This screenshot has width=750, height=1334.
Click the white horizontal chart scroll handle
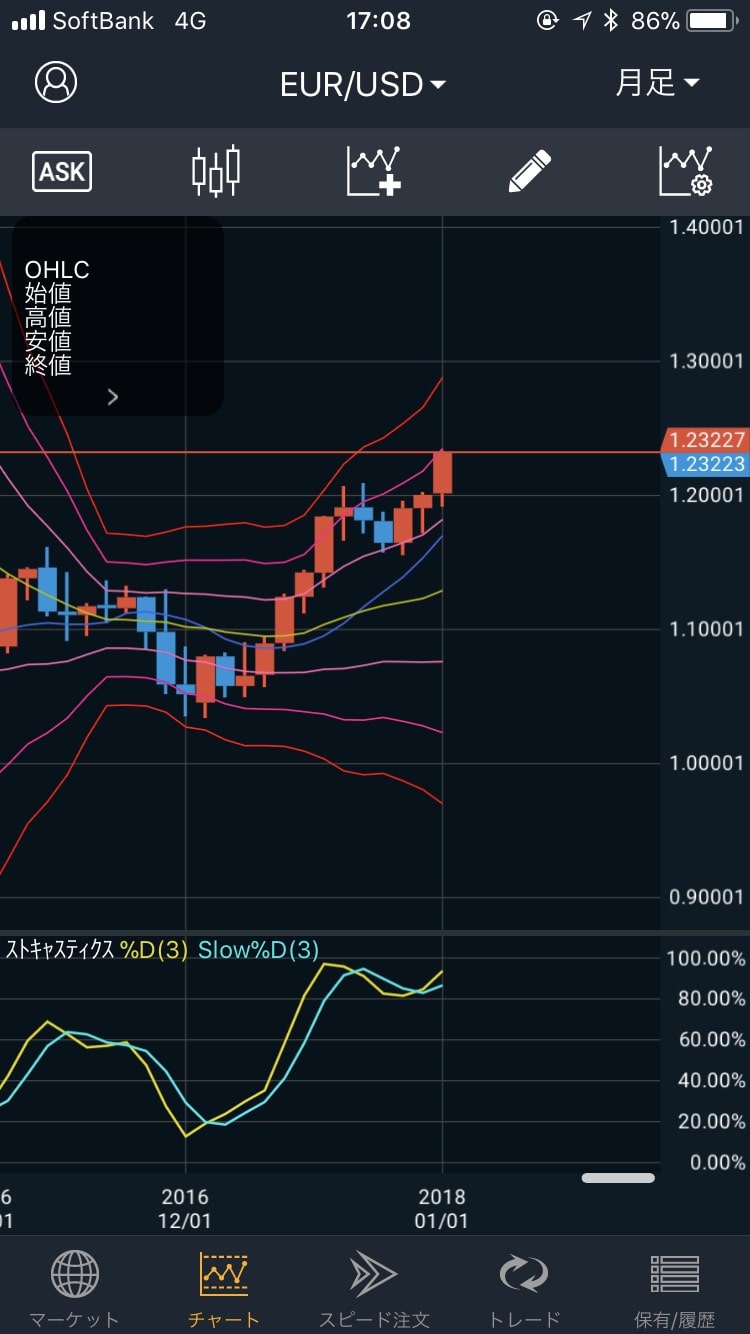pyautogui.click(x=618, y=1178)
